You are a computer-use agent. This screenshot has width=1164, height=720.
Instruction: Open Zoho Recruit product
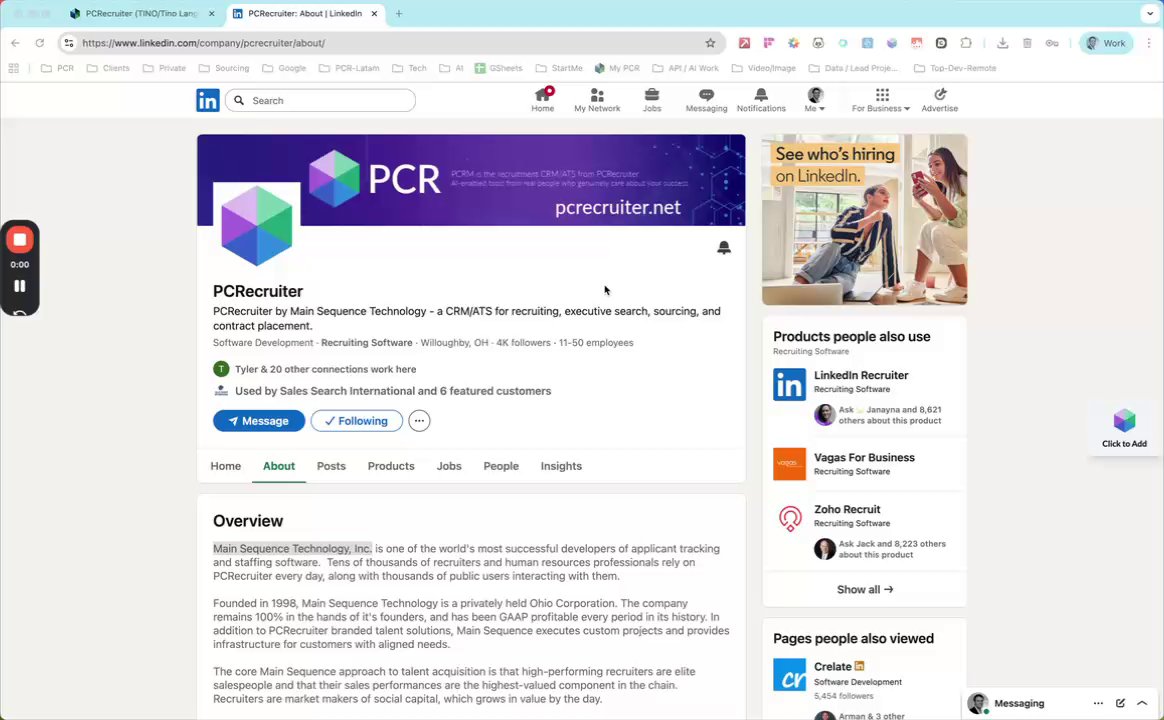pos(847,510)
